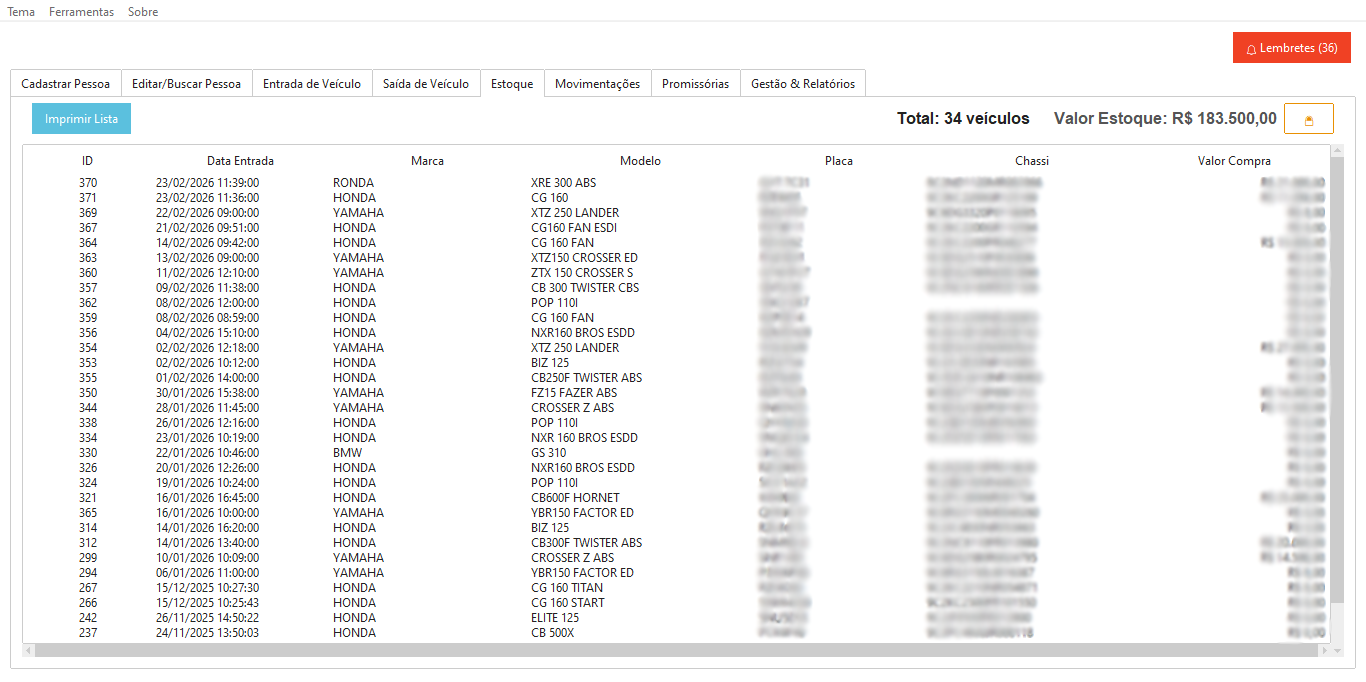Viewport: 1366px width, 682px height.
Task: Switch to the Cadastrar Pessoa tab
Action: tap(66, 84)
